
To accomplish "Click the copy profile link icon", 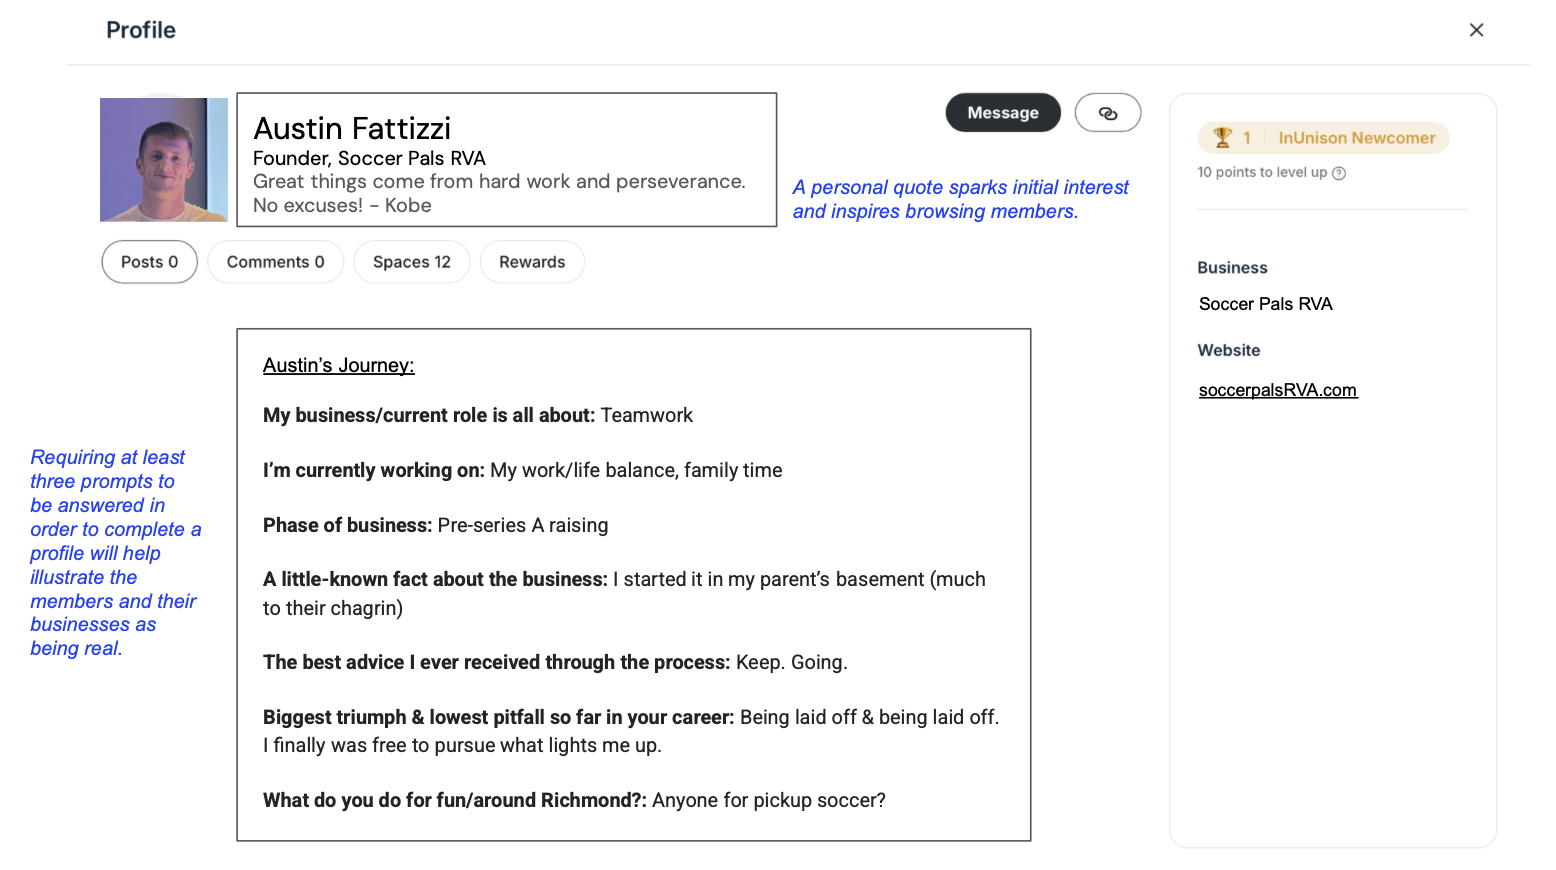I will (1107, 113).
